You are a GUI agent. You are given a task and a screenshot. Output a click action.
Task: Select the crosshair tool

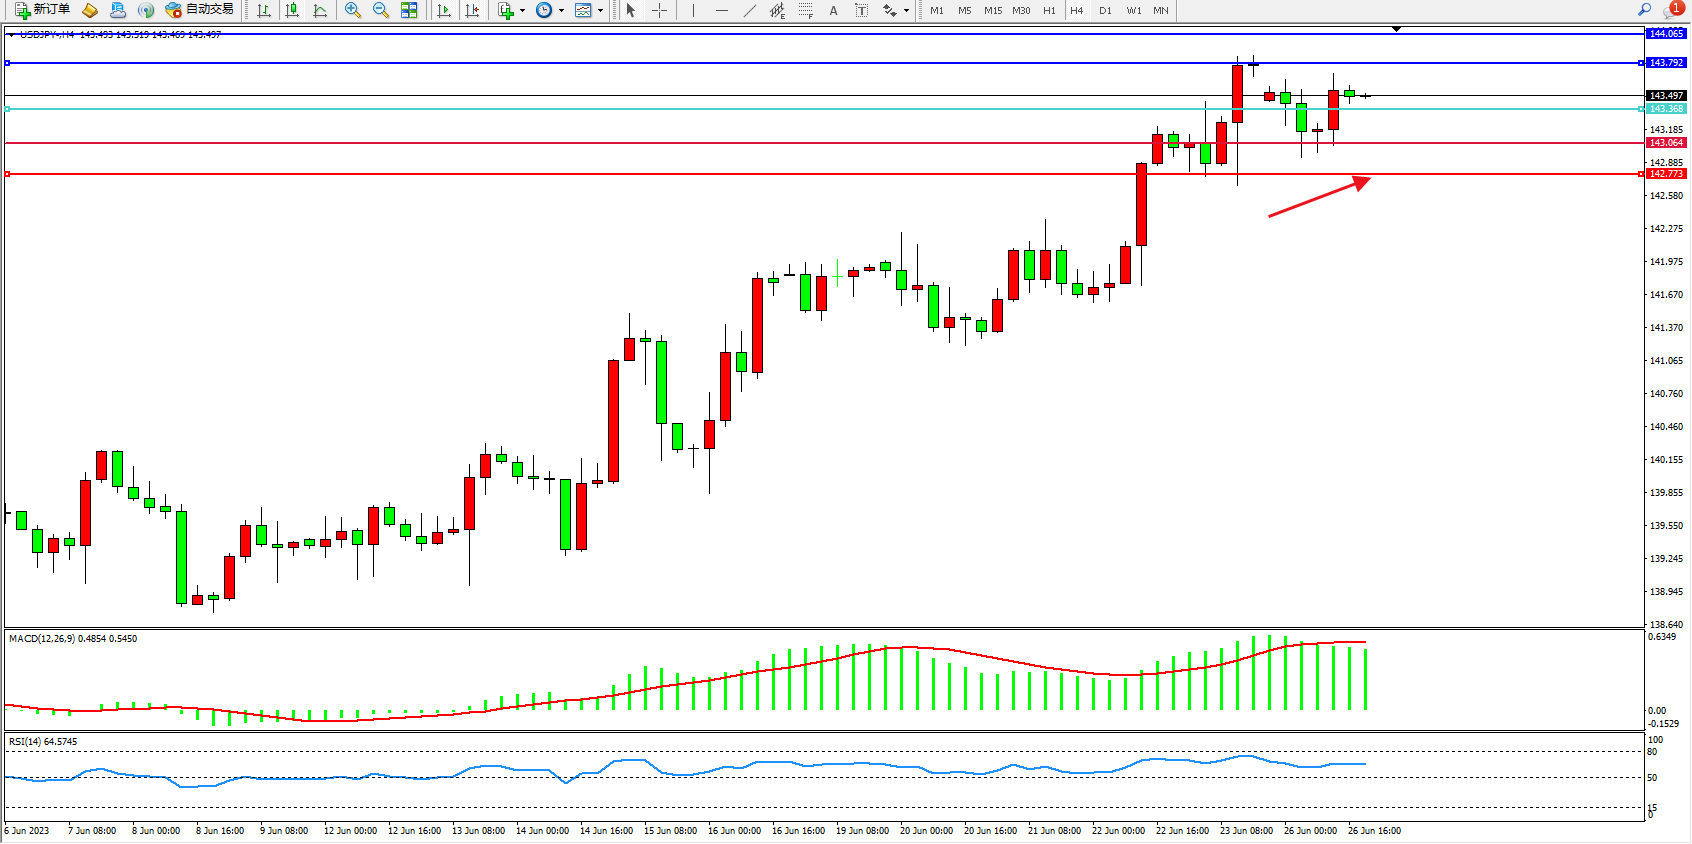(660, 10)
